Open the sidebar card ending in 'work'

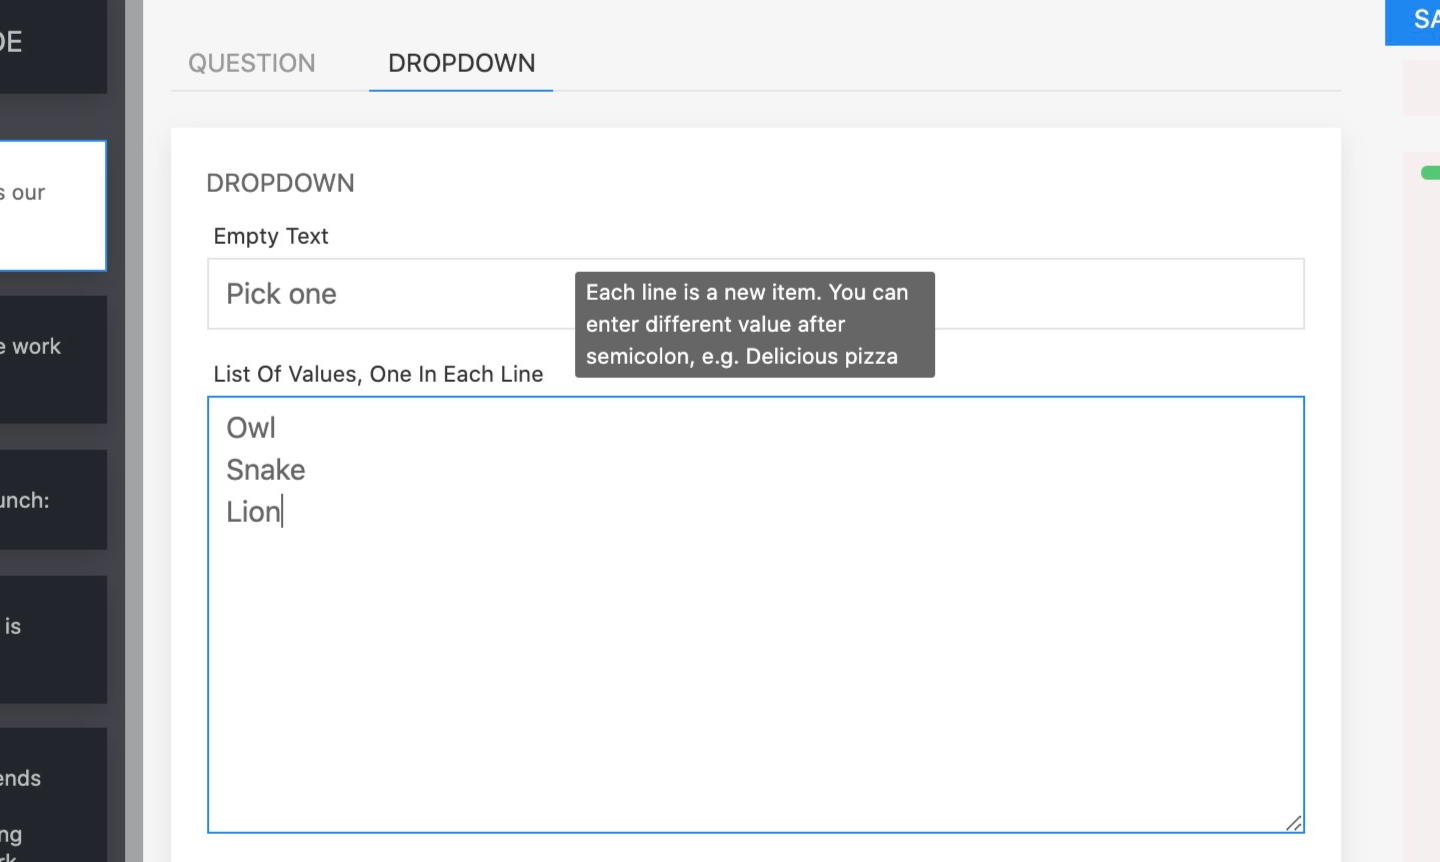(x=52, y=359)
